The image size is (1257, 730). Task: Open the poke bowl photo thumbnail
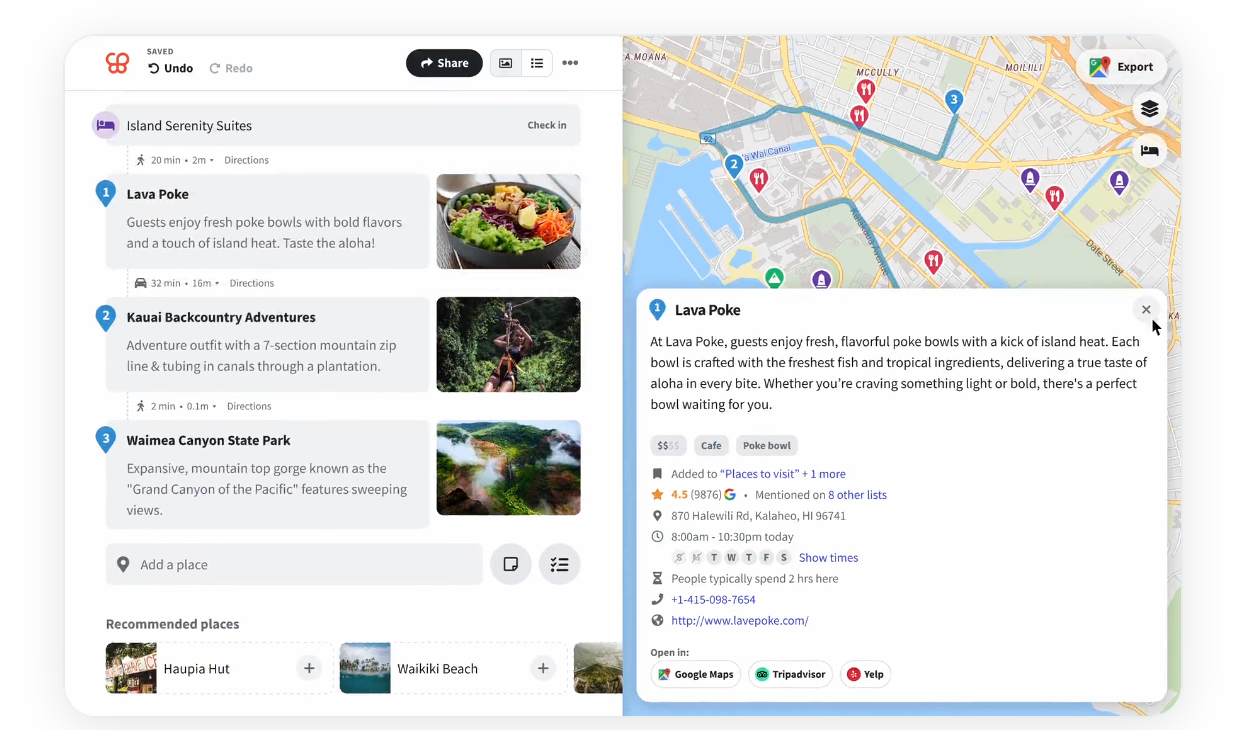point(508,221)
